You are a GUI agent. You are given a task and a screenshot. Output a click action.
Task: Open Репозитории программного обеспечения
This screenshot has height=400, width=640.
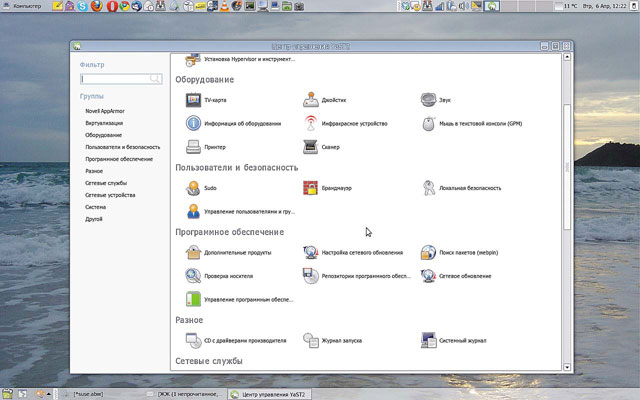[x=311, y=276]
